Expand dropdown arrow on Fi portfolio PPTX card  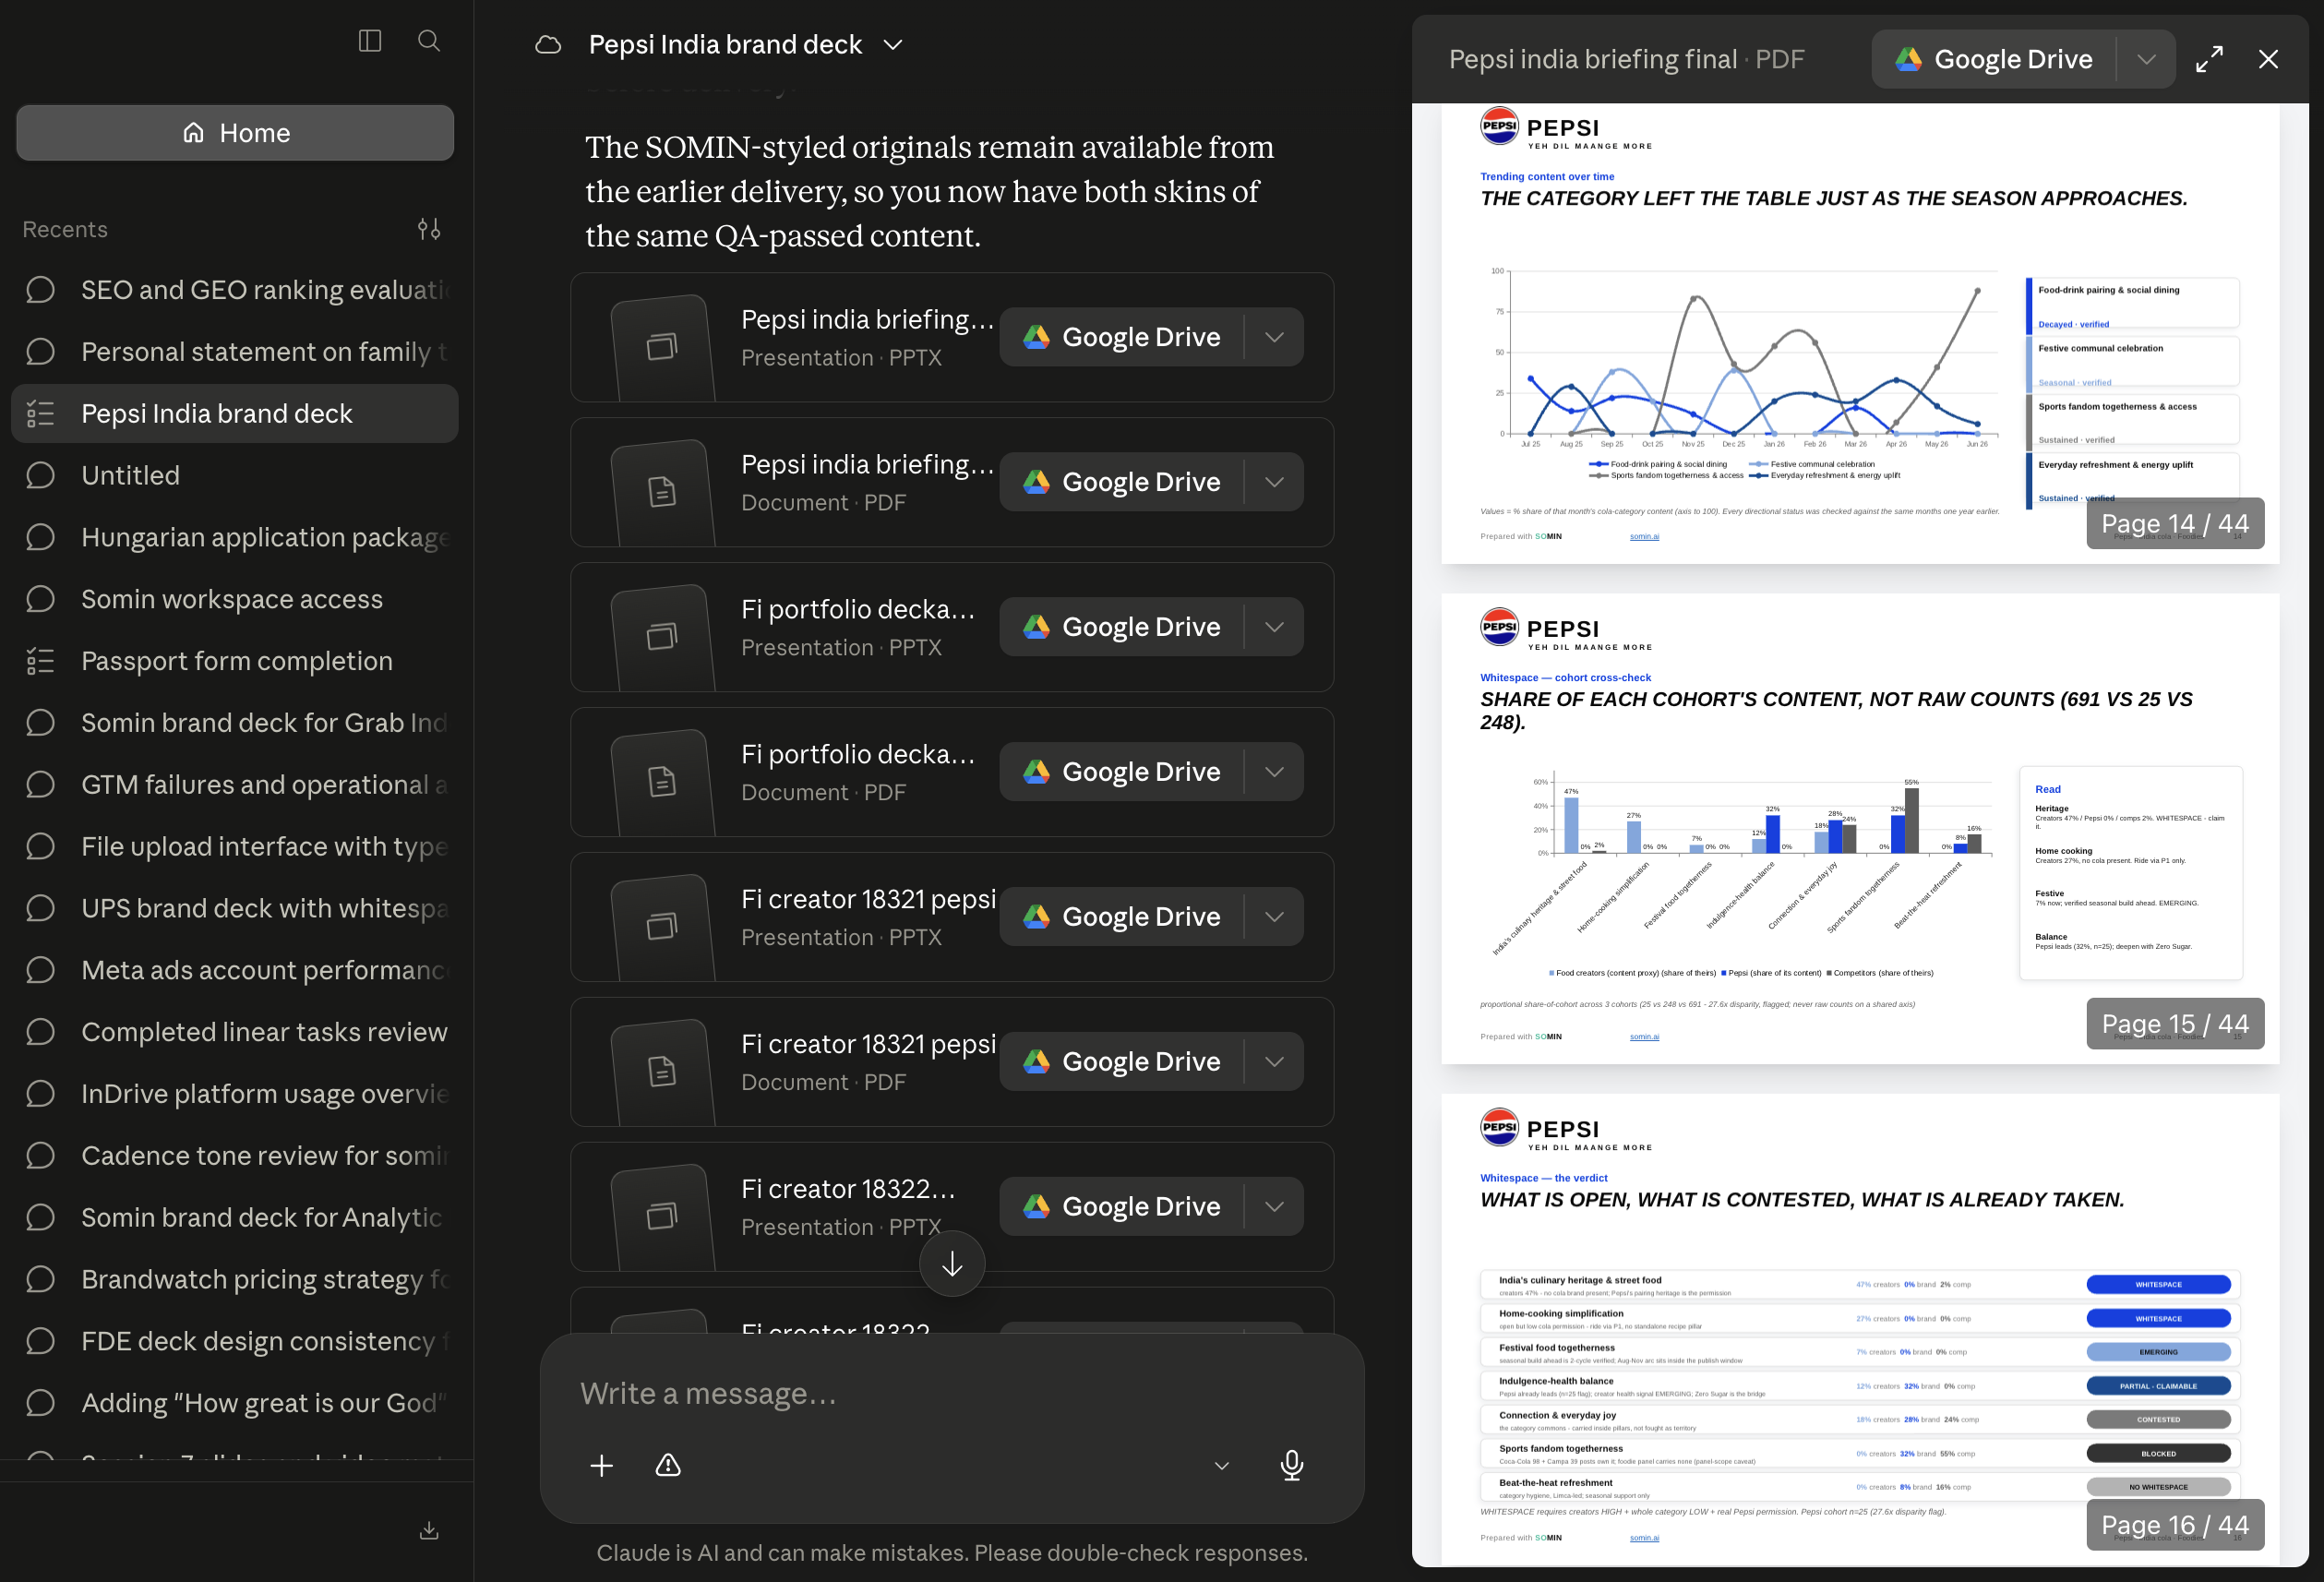point(1274,628)
